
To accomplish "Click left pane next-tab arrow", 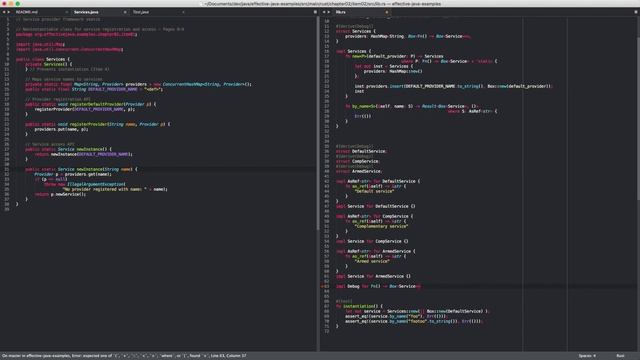I will coord(9,12).
